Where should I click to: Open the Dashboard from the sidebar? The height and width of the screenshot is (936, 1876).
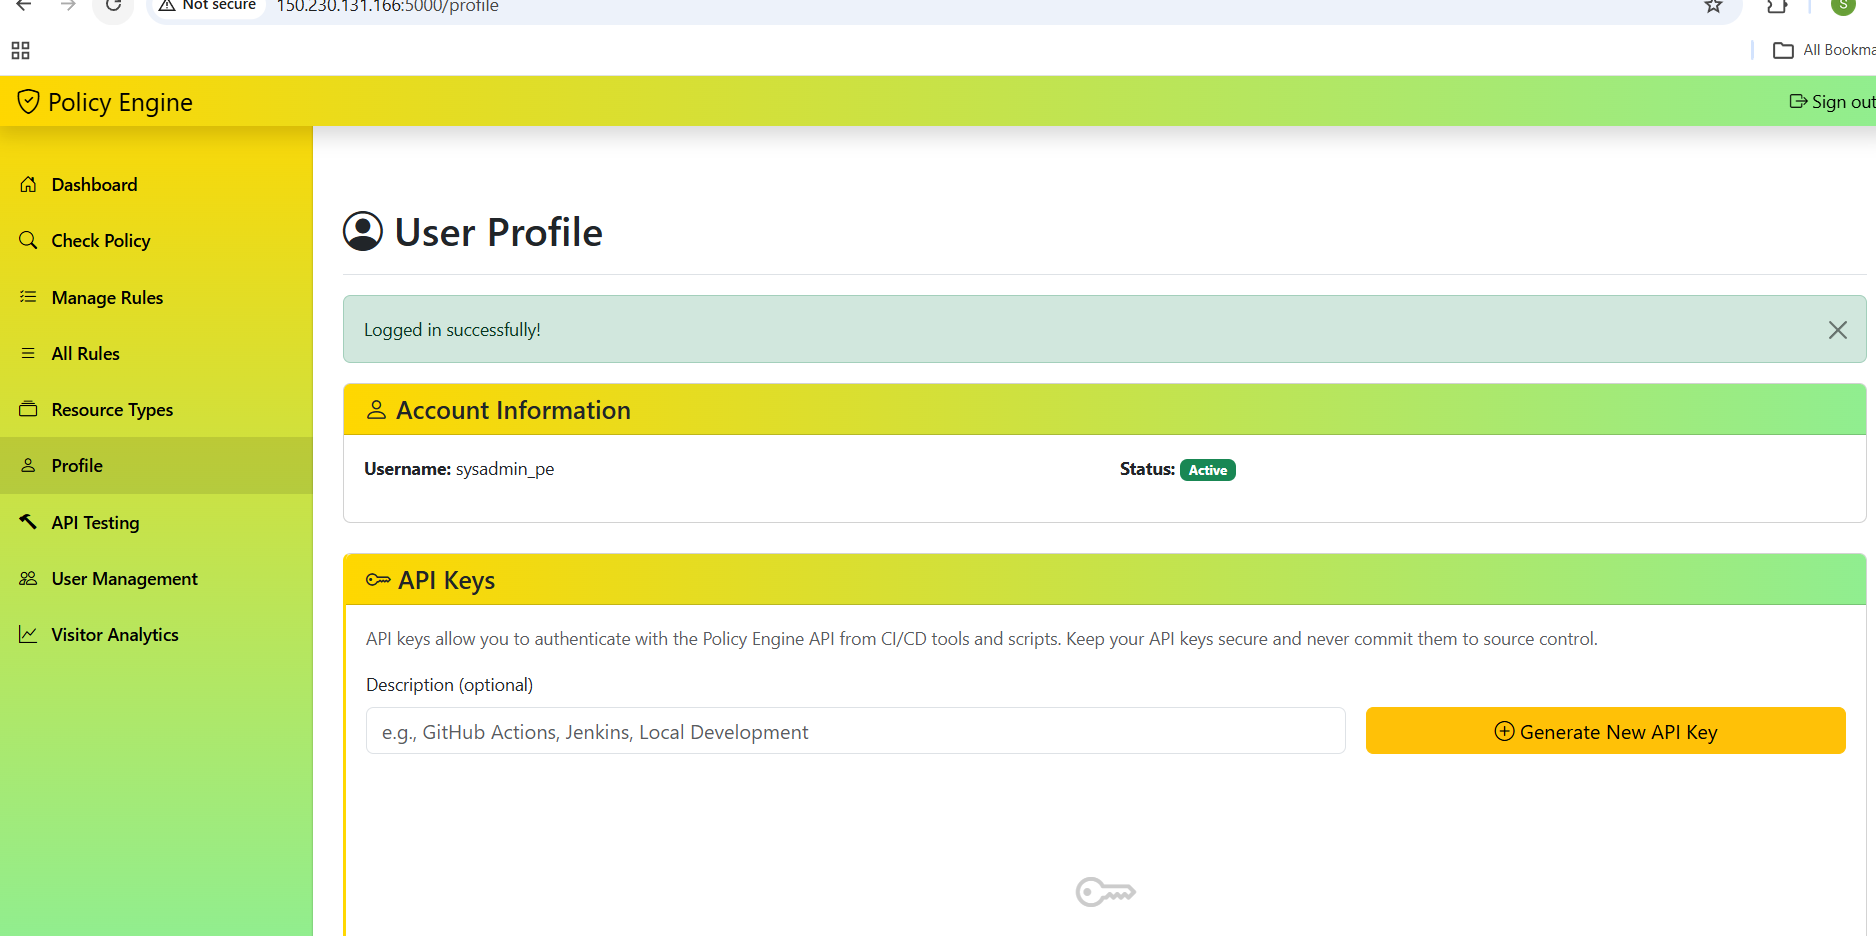[x=27, y=184]
